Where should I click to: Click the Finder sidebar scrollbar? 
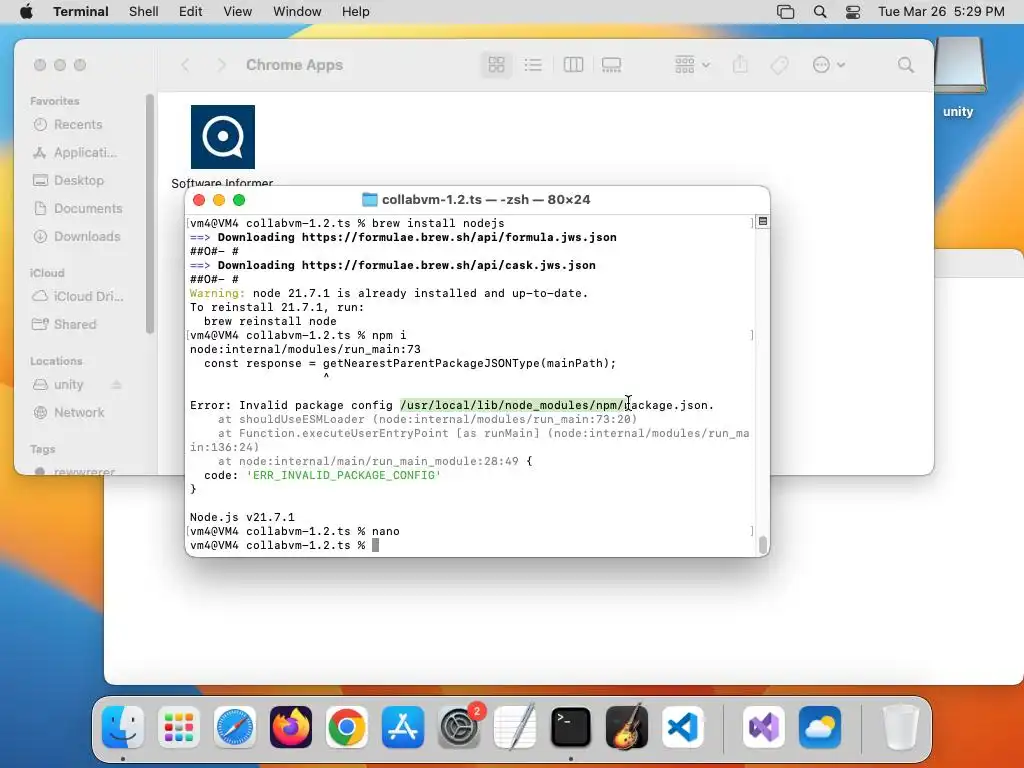pos(150,214)
